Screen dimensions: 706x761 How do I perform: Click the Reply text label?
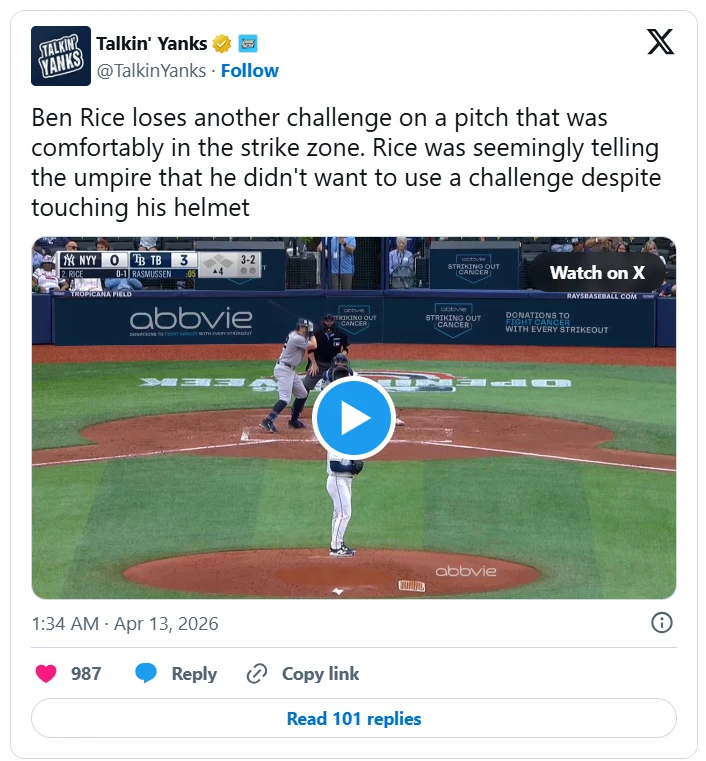pos(194,674)
